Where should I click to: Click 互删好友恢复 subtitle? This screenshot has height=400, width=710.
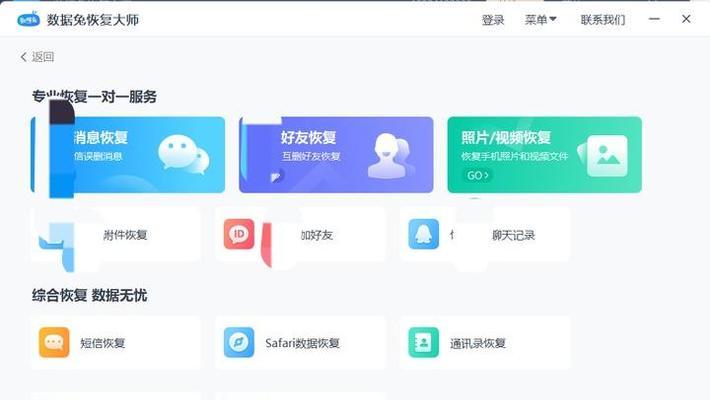coord(311,156)
